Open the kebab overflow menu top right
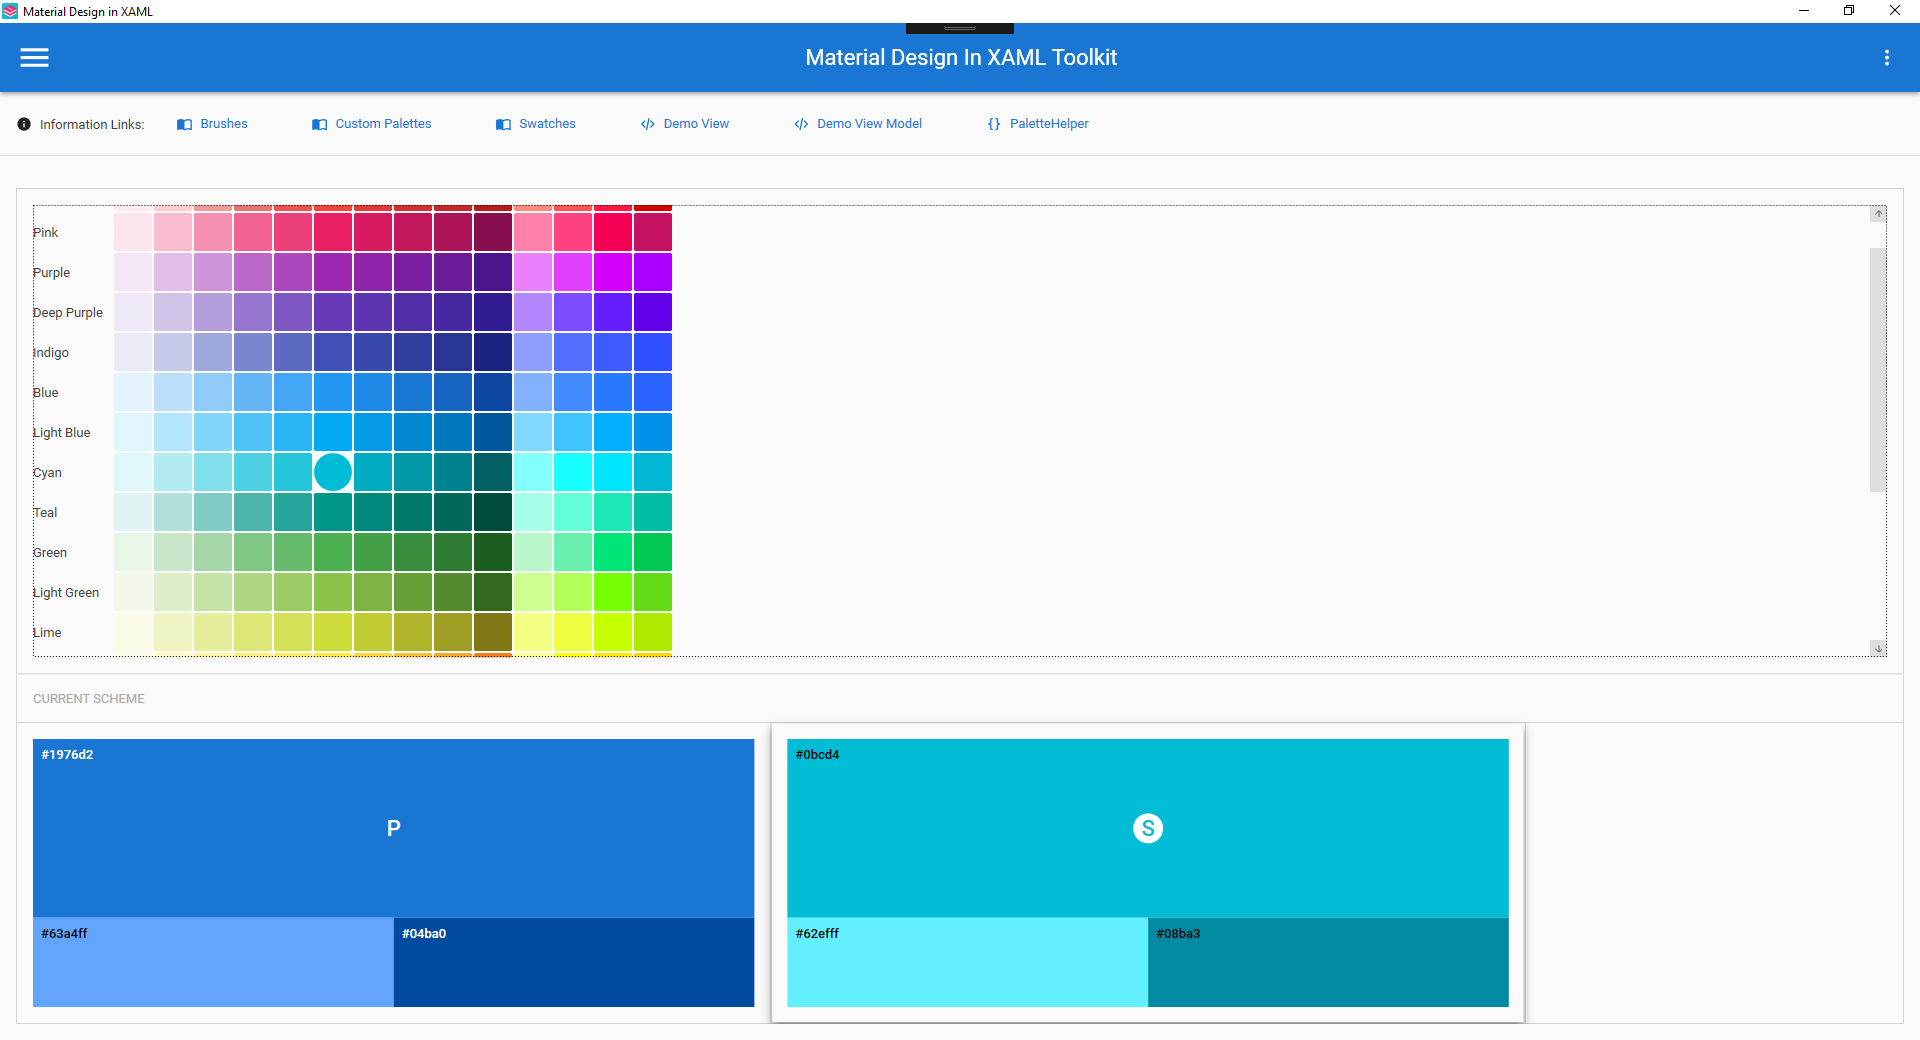Image resolution: width=1920 pixels, height=1040 pixels. pyautogui.click(x=1888, y=57)
